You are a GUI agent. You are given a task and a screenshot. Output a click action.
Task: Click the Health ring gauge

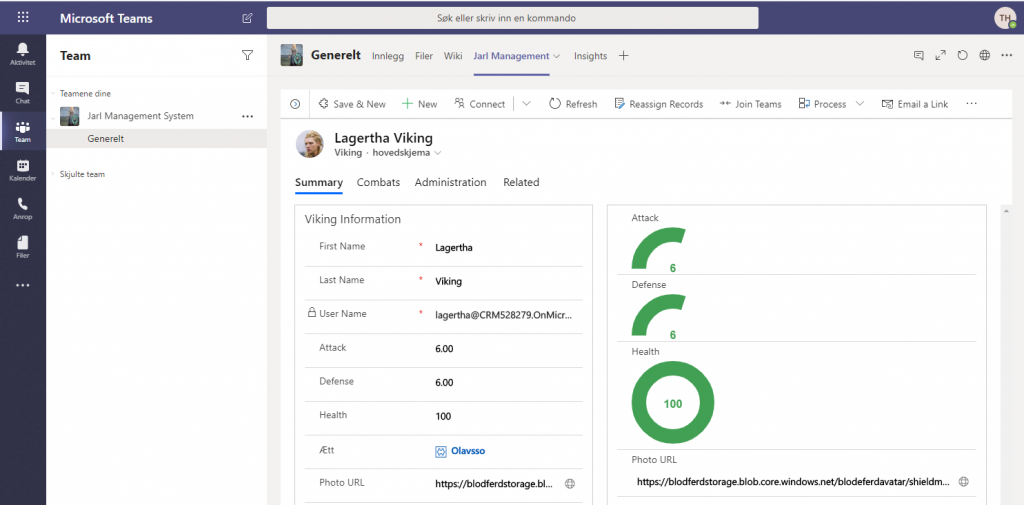[x=673, y=403]
